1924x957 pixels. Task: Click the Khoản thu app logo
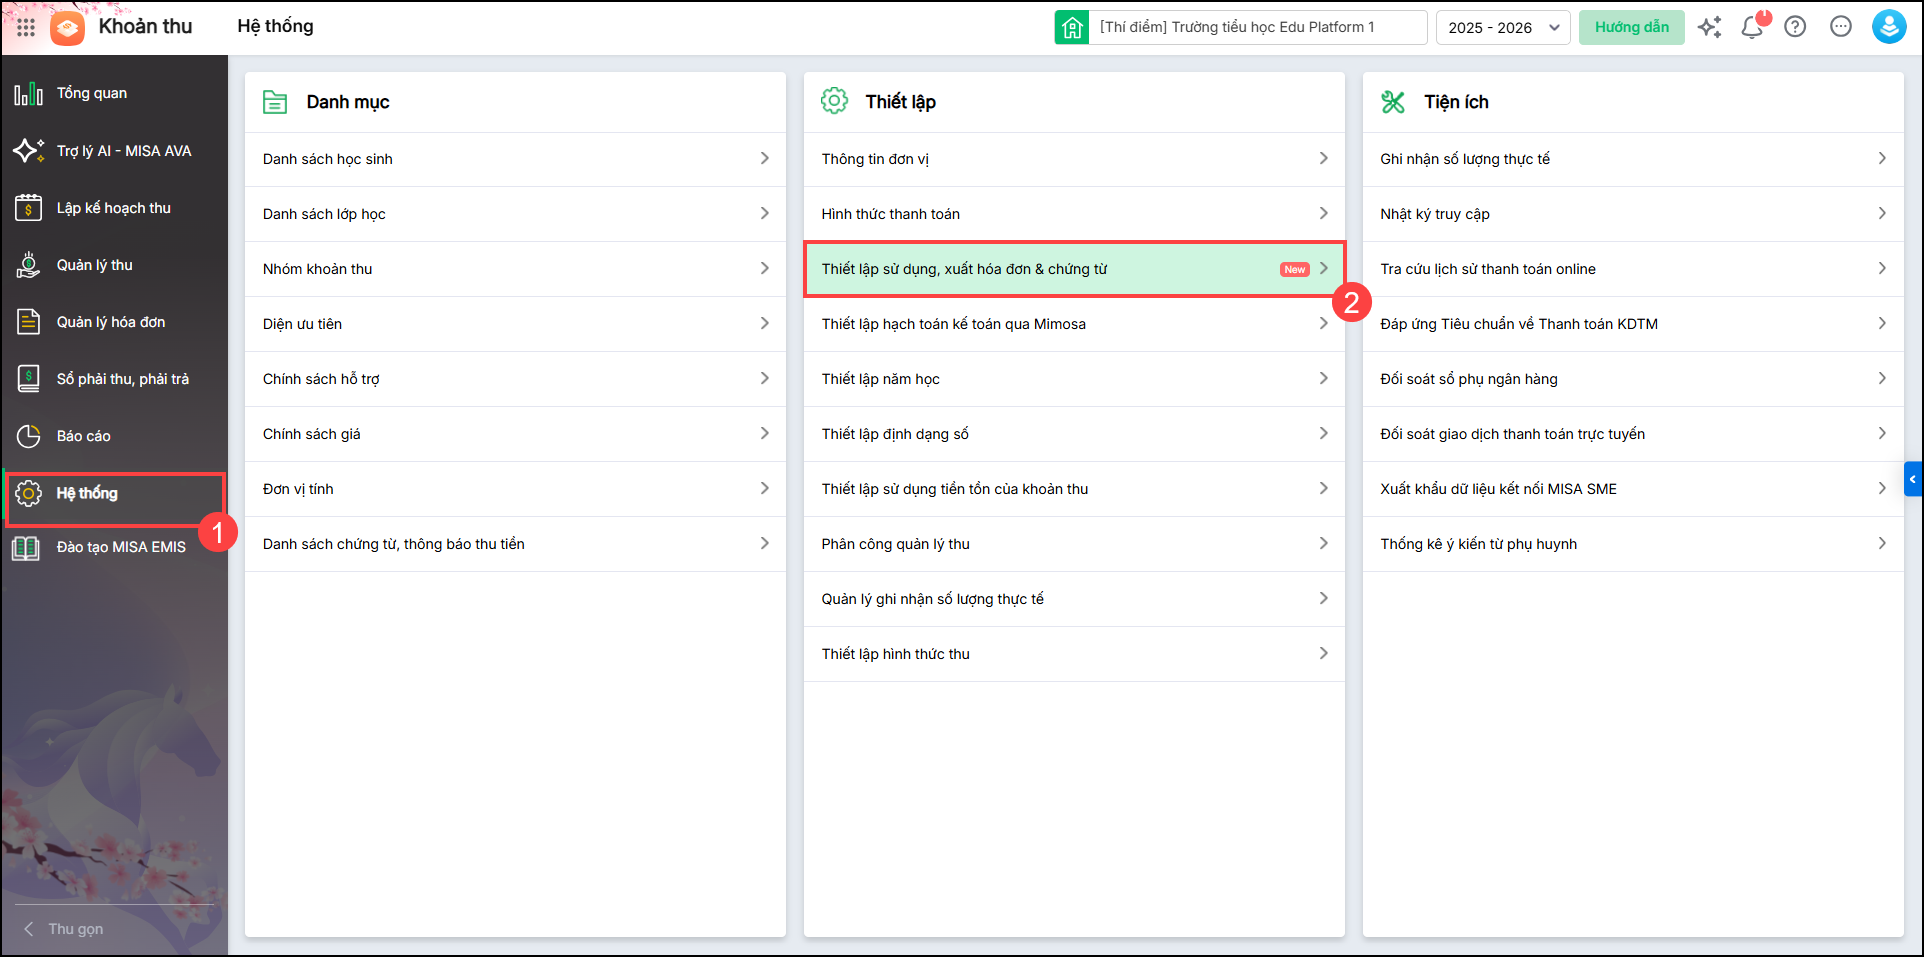[x=68, y=27]
